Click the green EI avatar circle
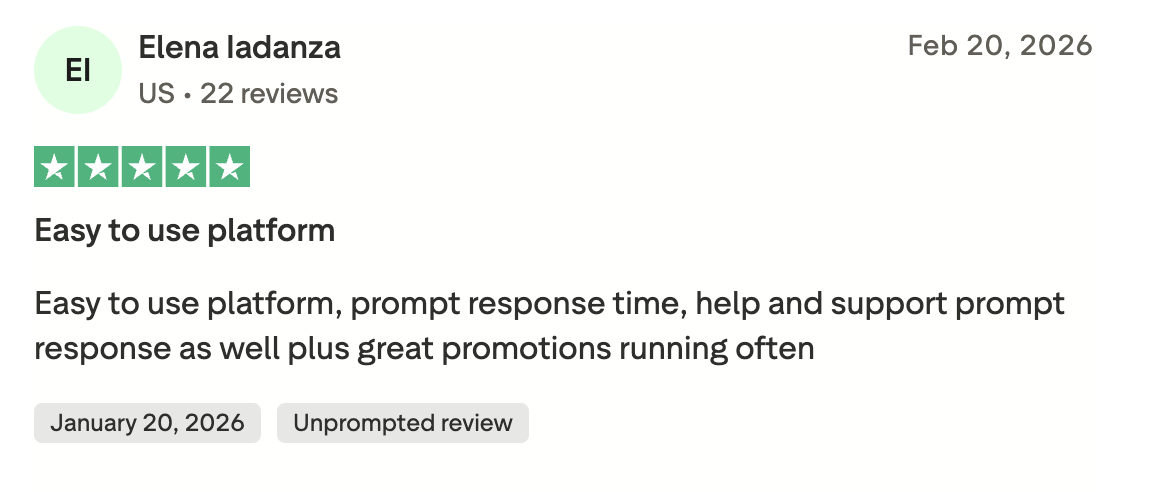This screenshot has width=1154, height=492. click(x=78, y=70)
